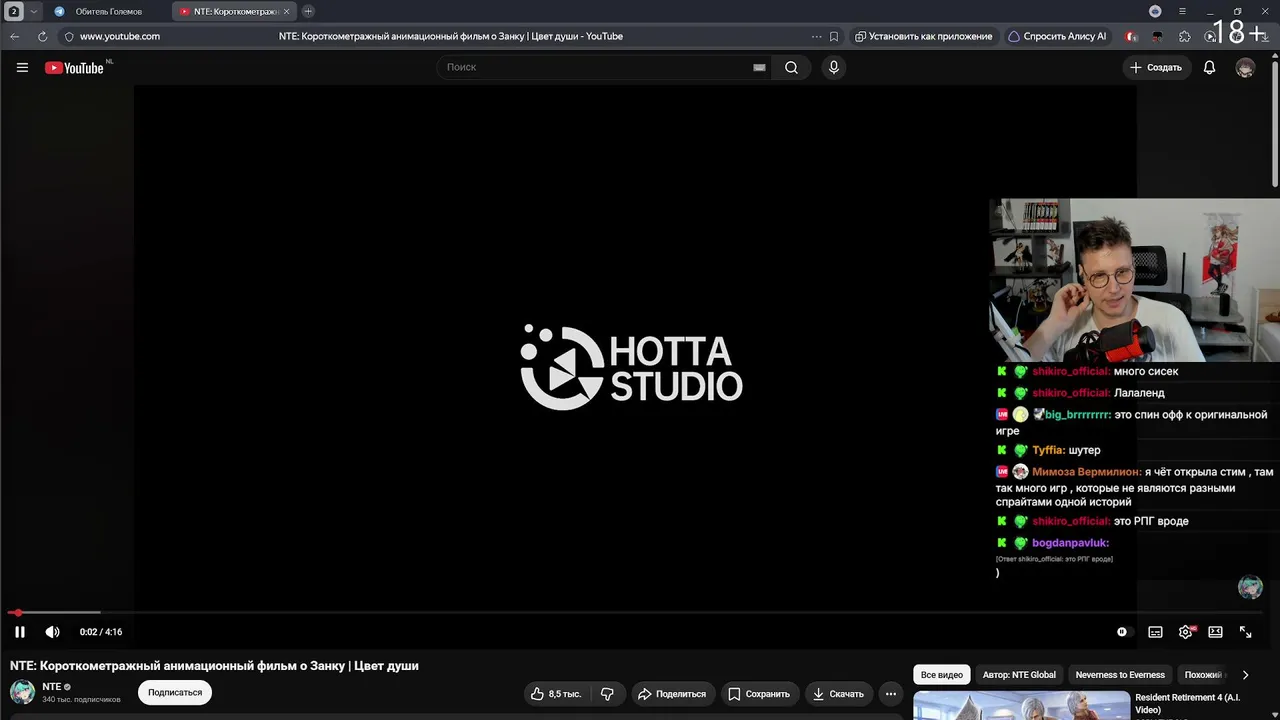The width and height of the screenshot is (1280, 720).
Task: Select the Все видео filter chip
Action: (942, 675)
